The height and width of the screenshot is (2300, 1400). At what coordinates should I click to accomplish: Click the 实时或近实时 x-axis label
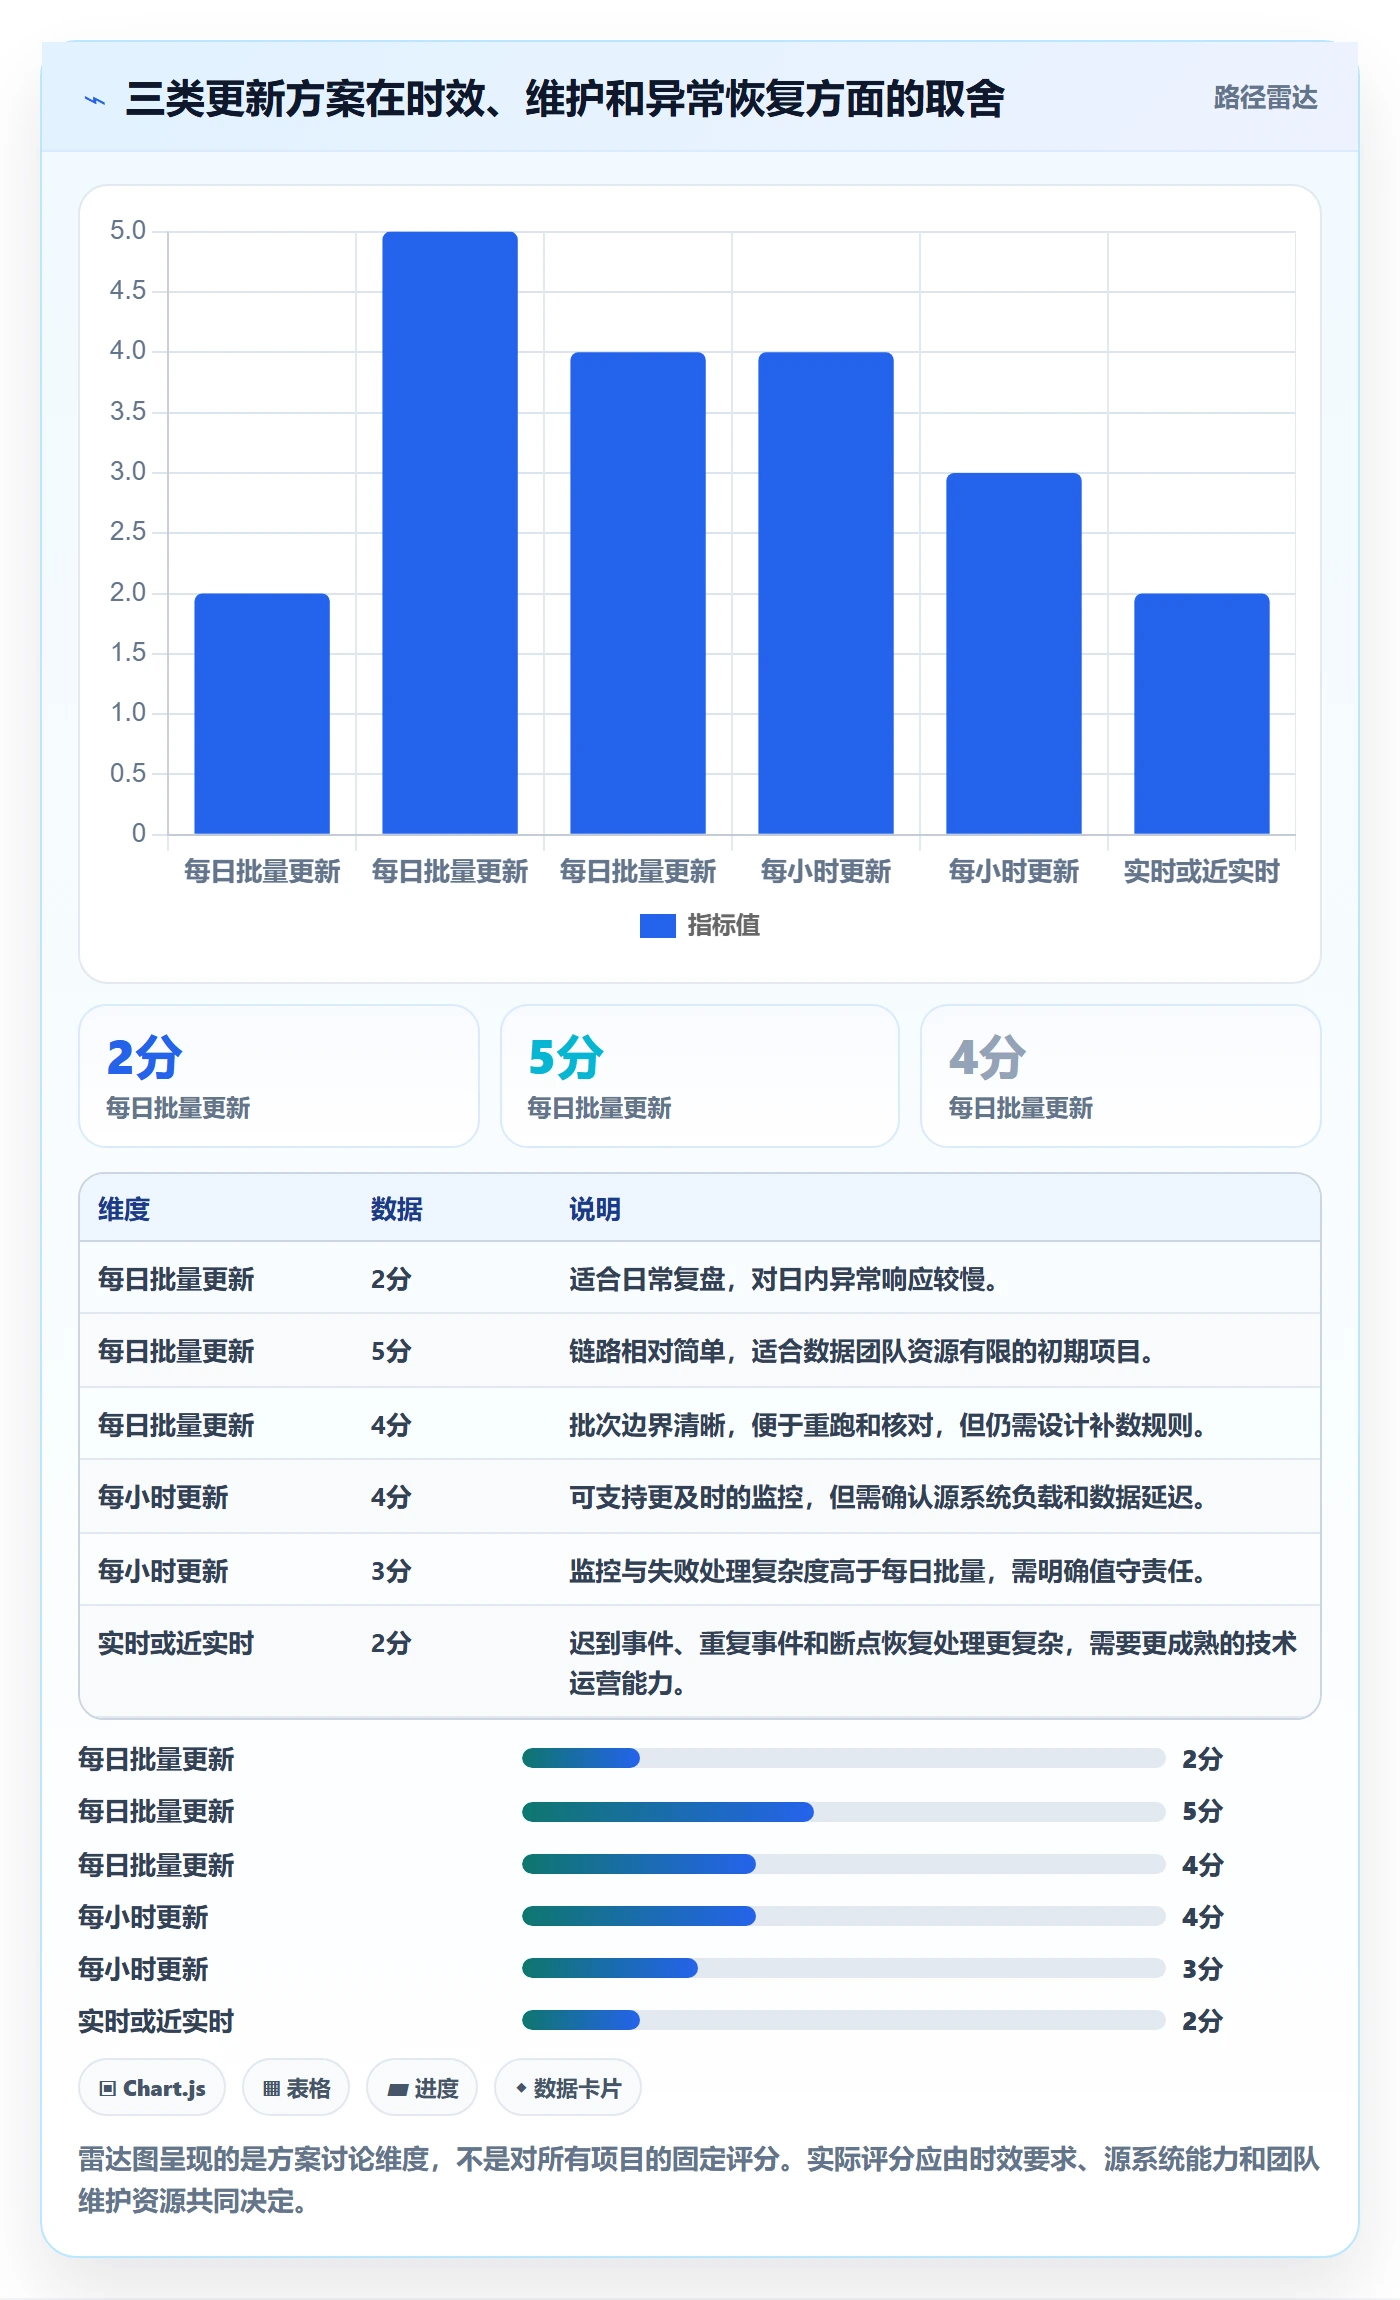click(1201, 872)
